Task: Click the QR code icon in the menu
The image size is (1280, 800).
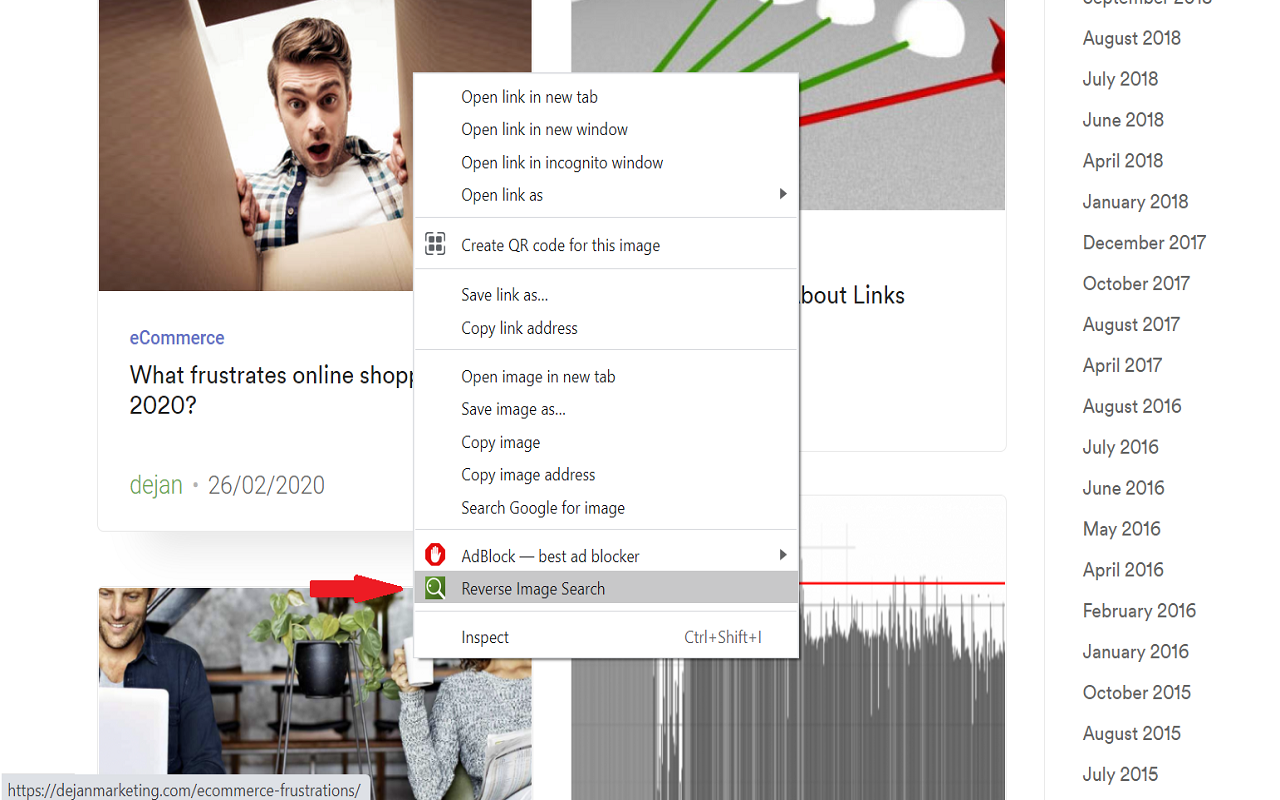Action: coord(436,243)
